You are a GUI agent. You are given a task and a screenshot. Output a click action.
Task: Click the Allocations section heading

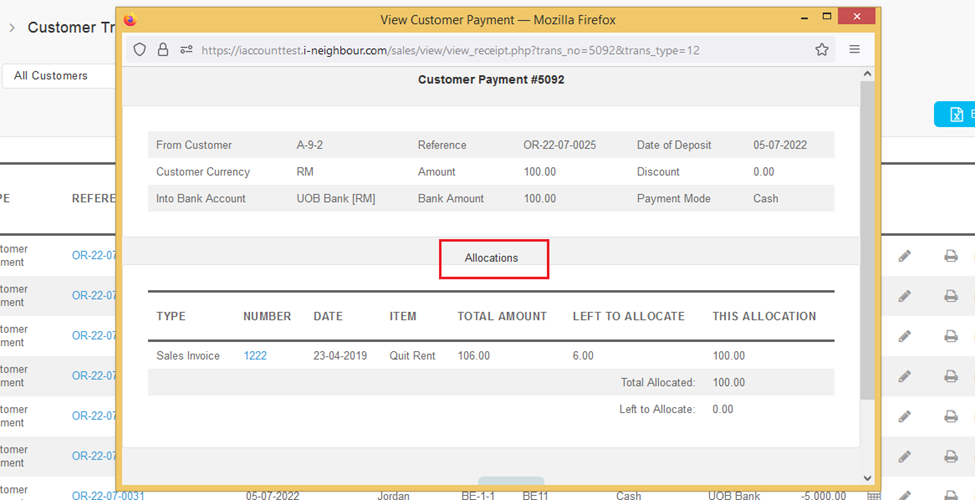492,258
